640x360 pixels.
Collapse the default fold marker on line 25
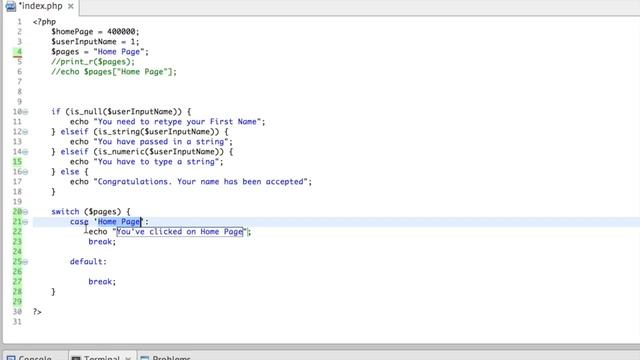tap(25, 262)
